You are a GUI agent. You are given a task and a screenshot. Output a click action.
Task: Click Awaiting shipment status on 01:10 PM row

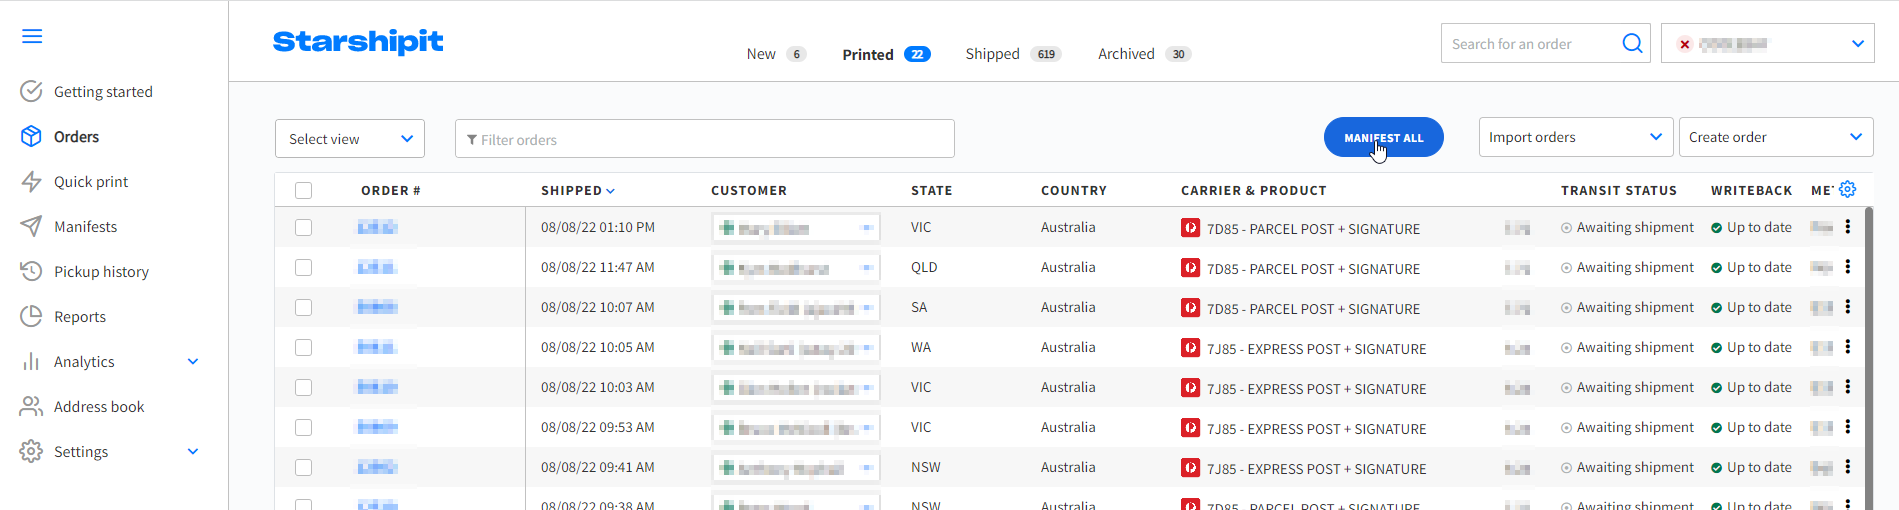1627,227
